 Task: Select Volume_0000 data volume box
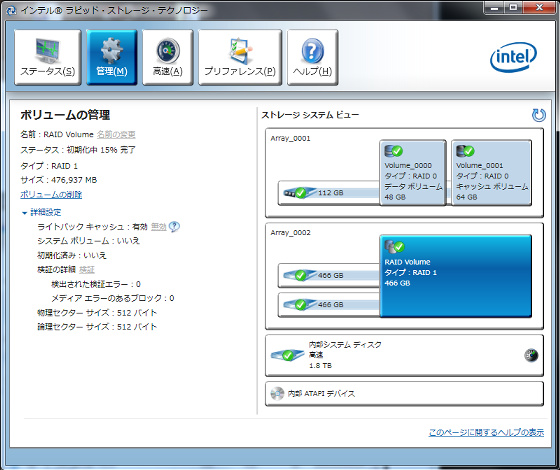pyautogui.click(x=412, y=172)
